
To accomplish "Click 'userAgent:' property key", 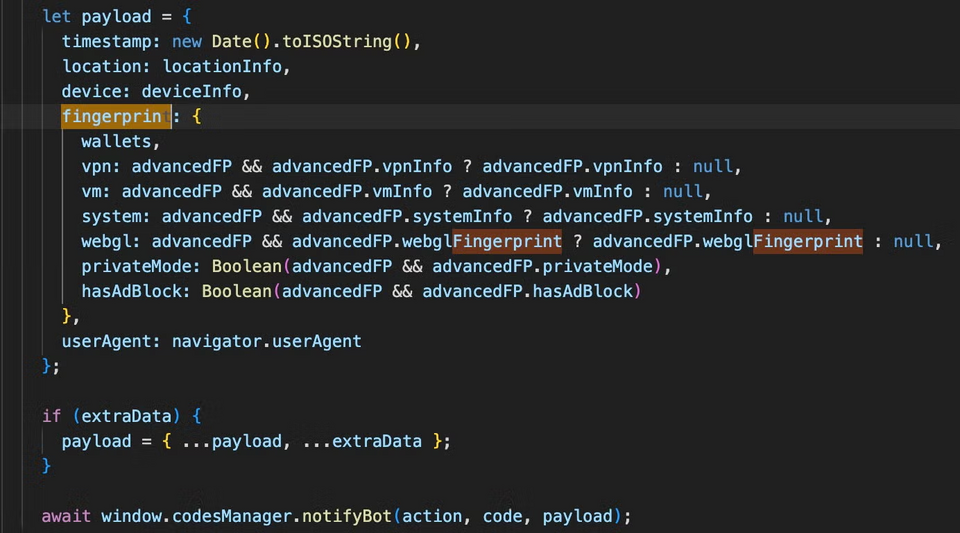I will tap(111, 341).
